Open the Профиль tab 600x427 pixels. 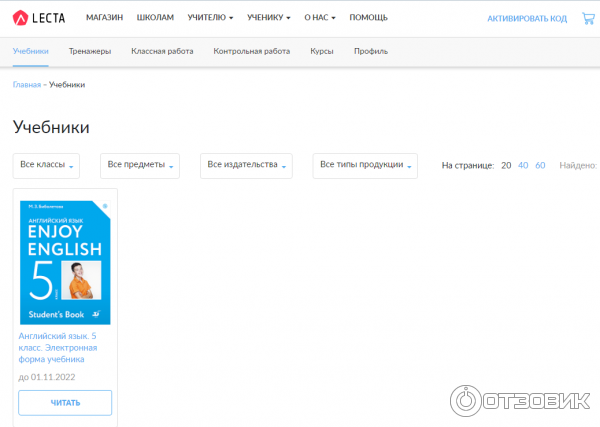[x=370, y=51]
